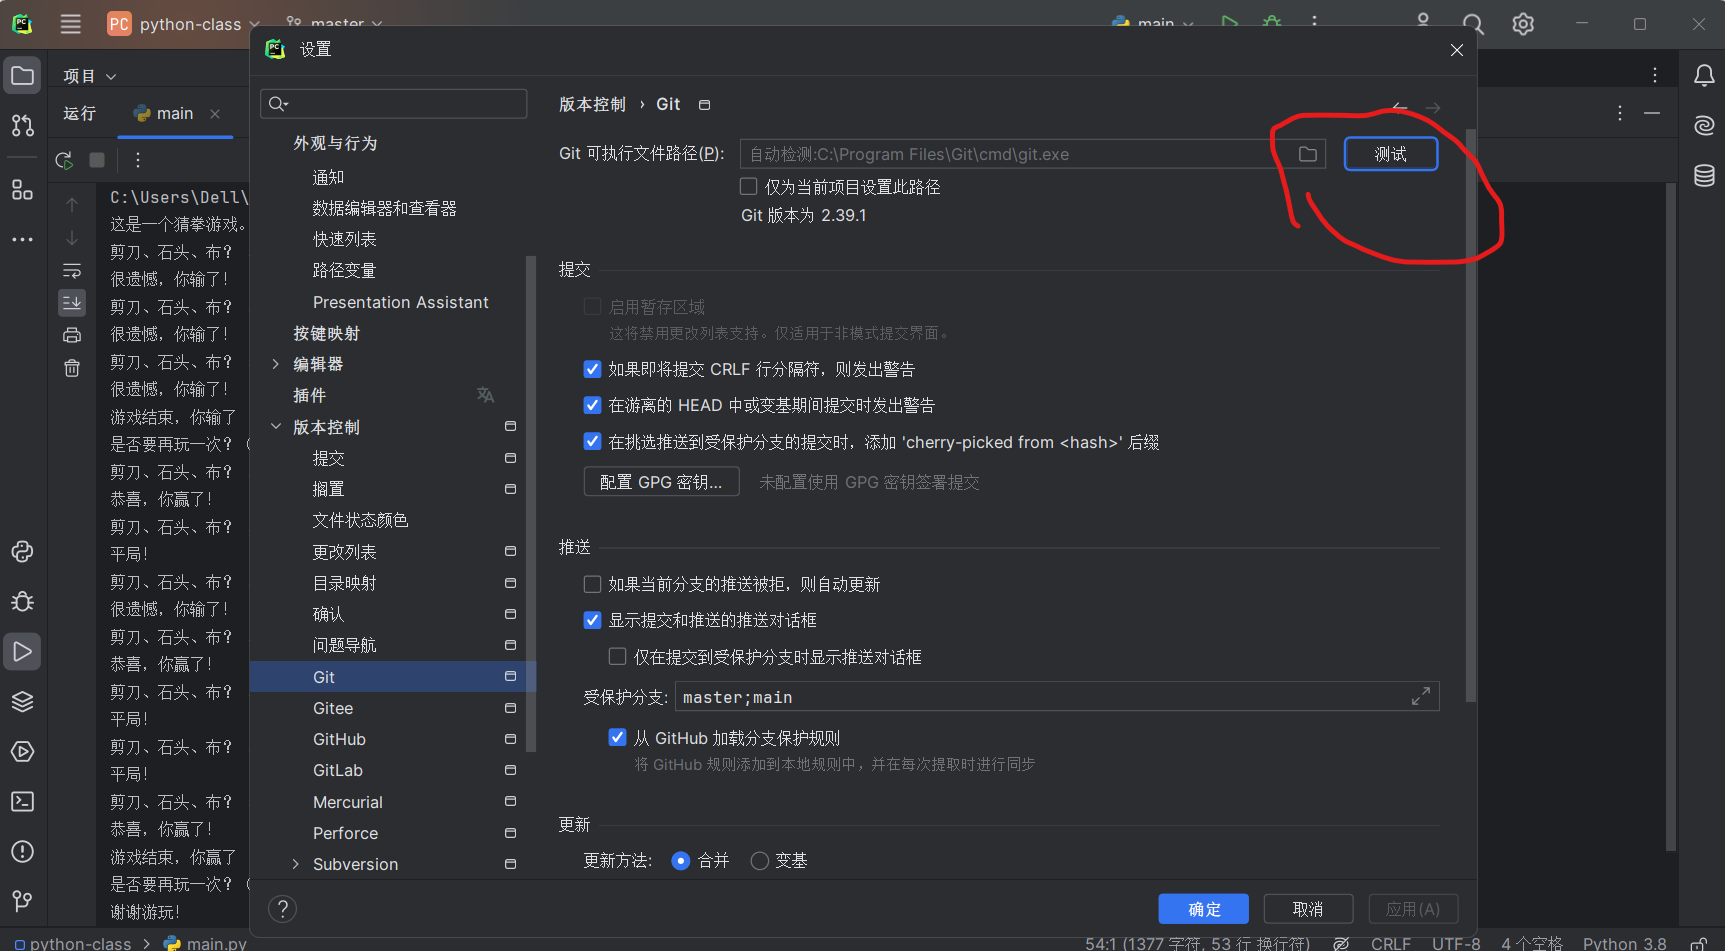Toggle soft-wrap in run console
Viewport: 1725px width, 951px height.
tap(72, 271)
